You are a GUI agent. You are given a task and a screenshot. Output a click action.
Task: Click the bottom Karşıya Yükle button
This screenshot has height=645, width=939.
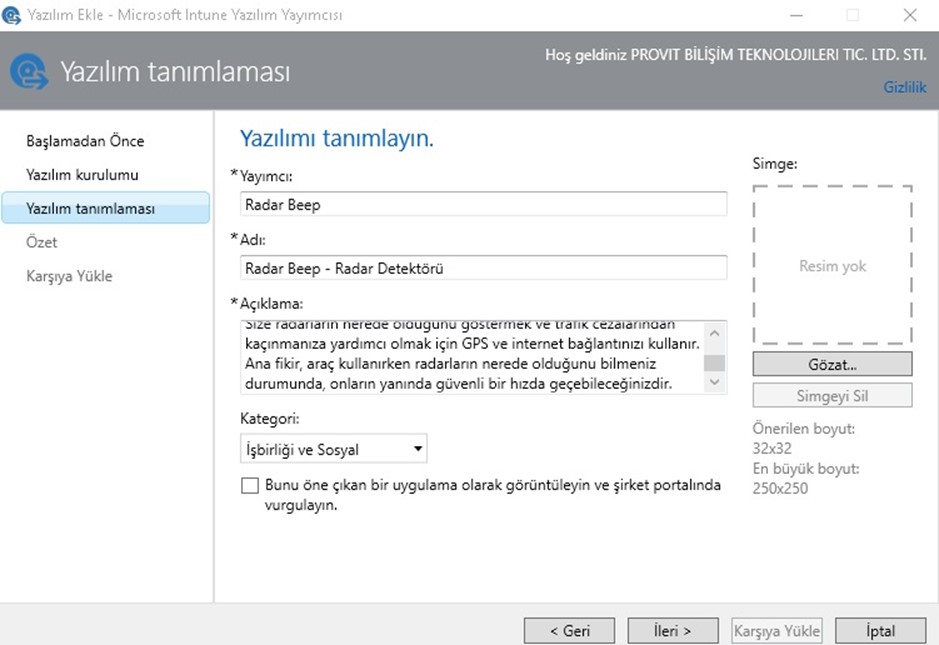pos(777,631)
